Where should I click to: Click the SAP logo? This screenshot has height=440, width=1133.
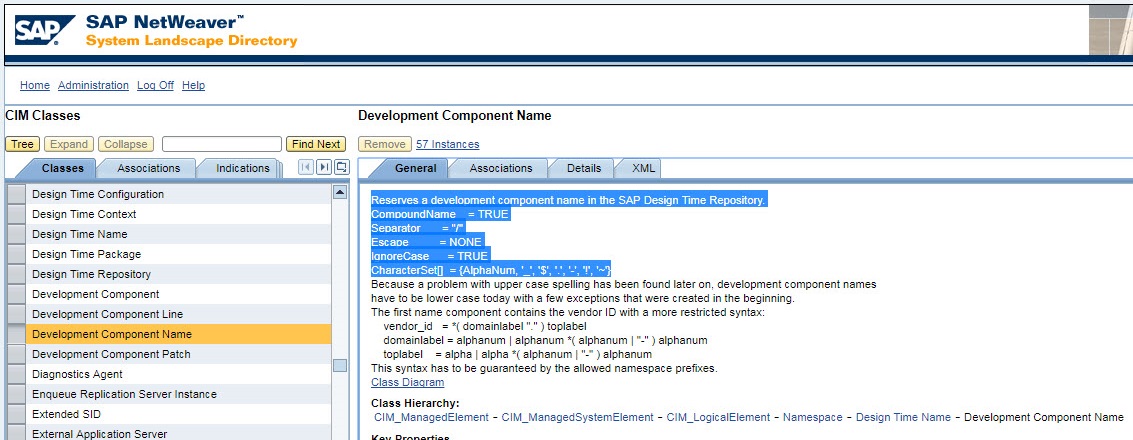click(45, 30)
